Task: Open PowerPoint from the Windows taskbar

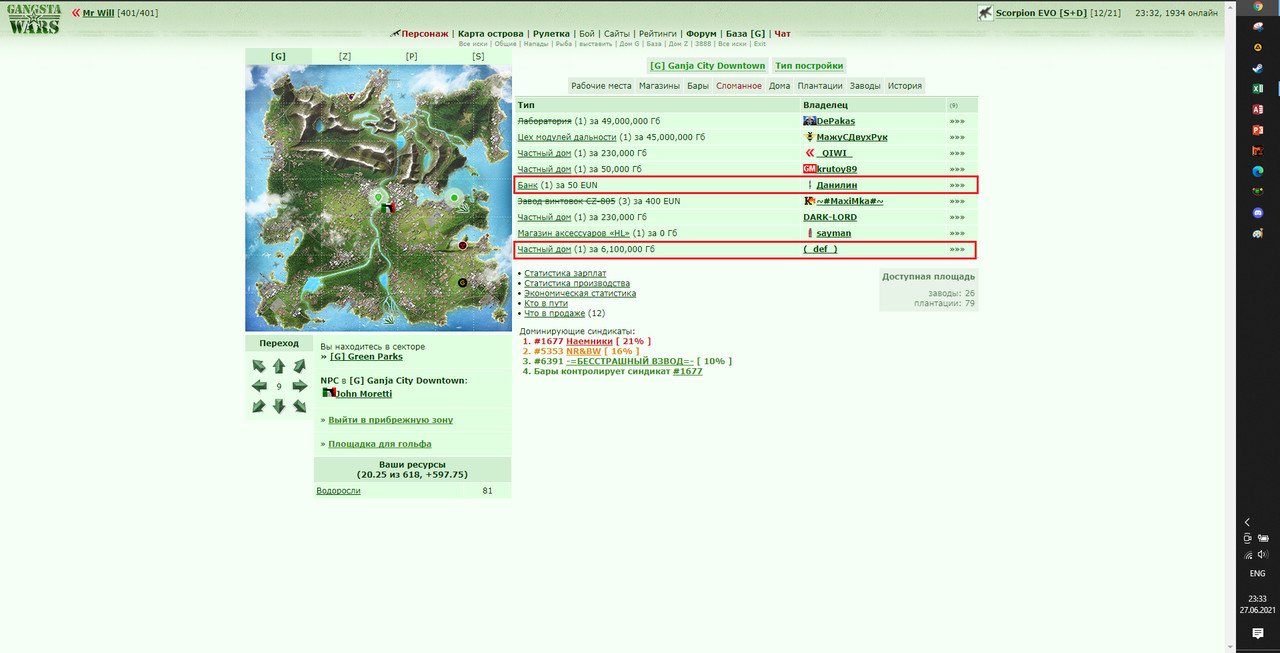Action: [1258, 130]
